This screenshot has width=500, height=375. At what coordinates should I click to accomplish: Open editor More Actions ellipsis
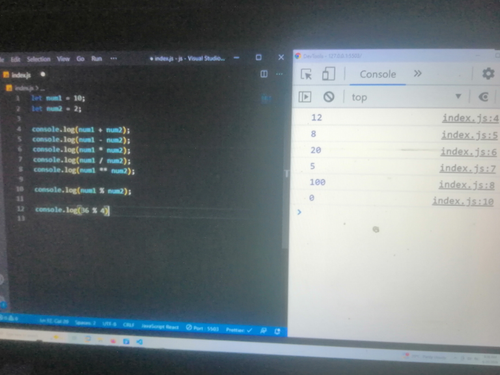click(x=279, y=74)
